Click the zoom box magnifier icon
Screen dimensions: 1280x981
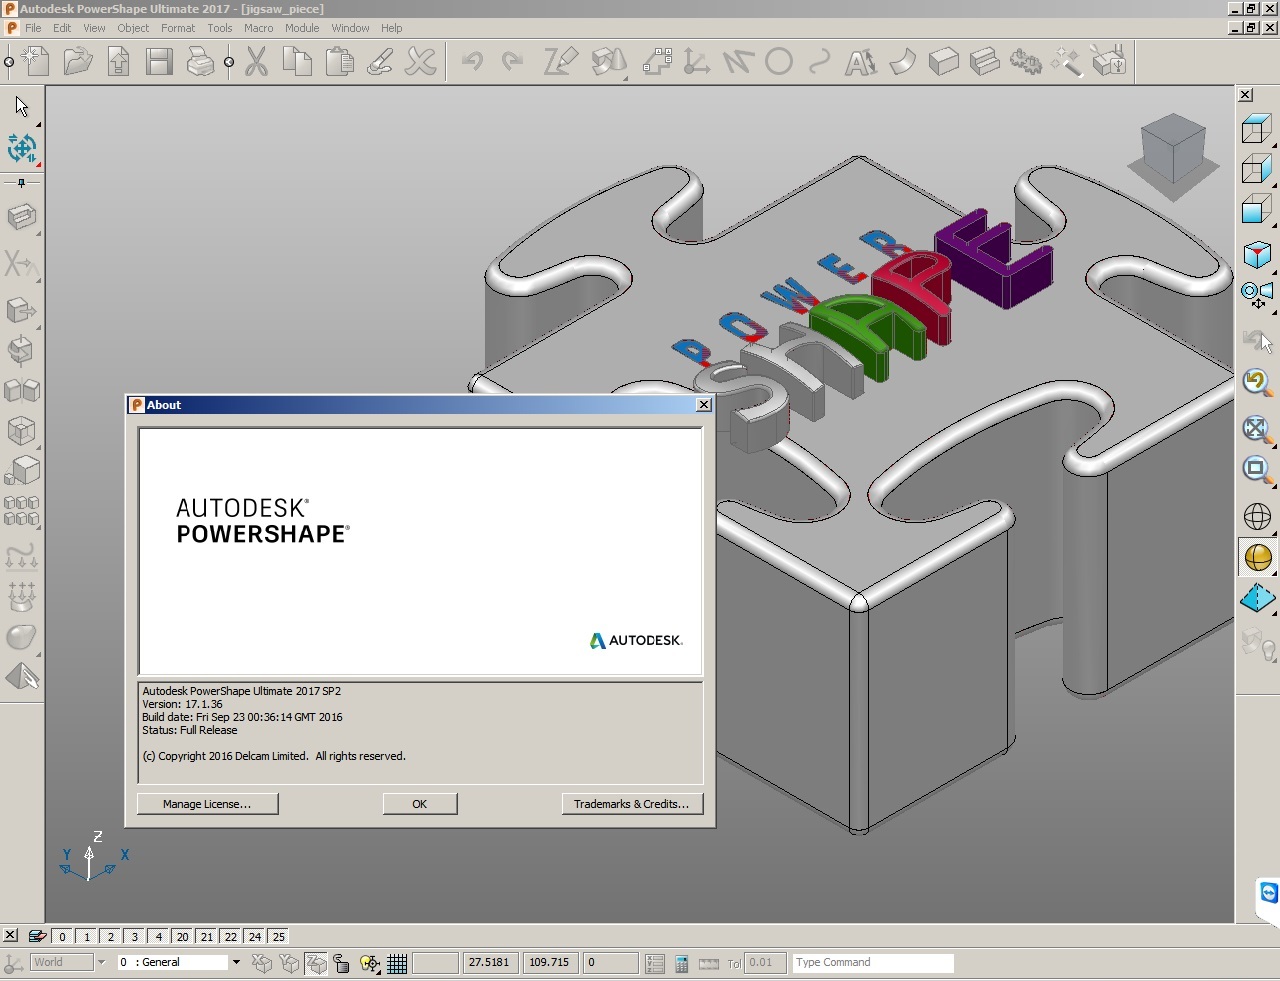(1257, 470)
